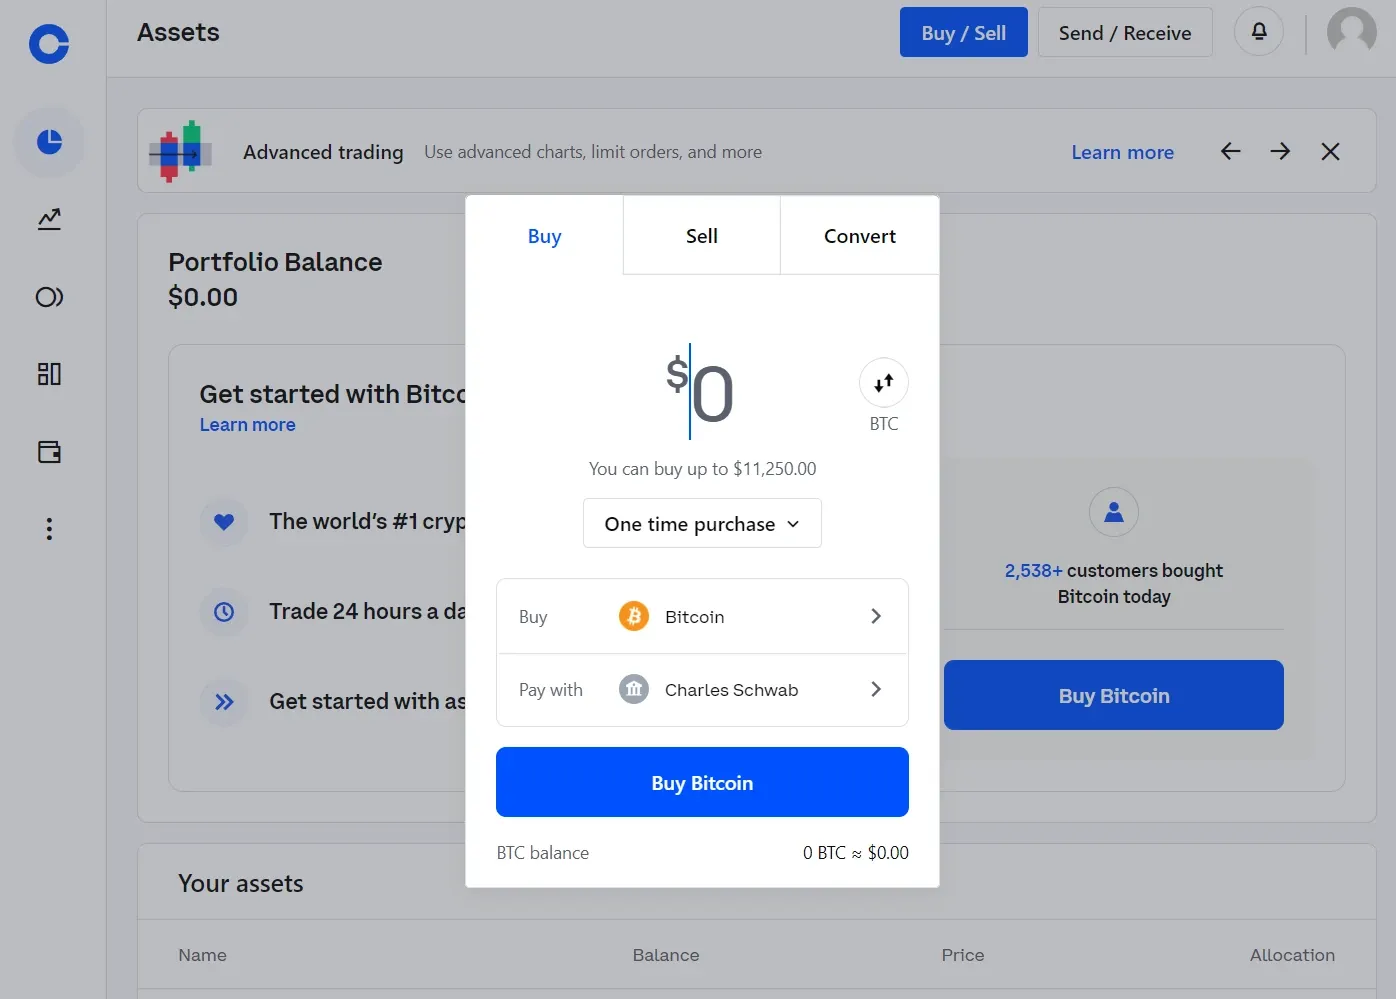Switch to the Sell tab

click(x=702, y=236)
